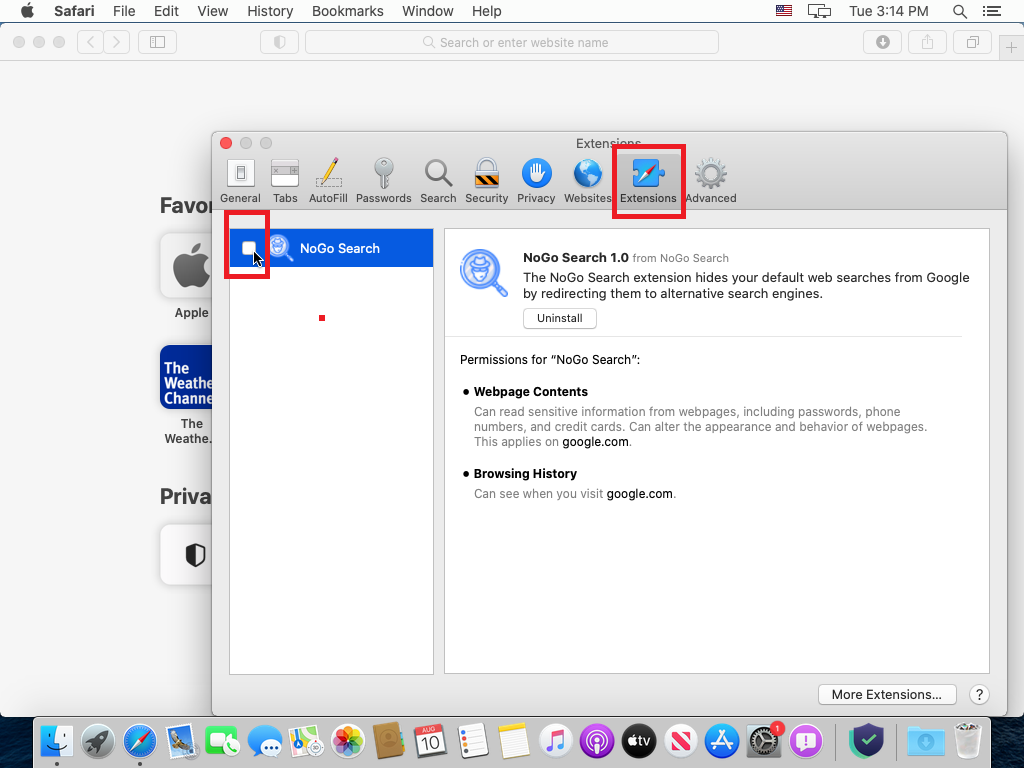The height and width of the screenshot is (768, 1024).
Task: Open Maps from the Dock
Action: (x=306, y=742)
